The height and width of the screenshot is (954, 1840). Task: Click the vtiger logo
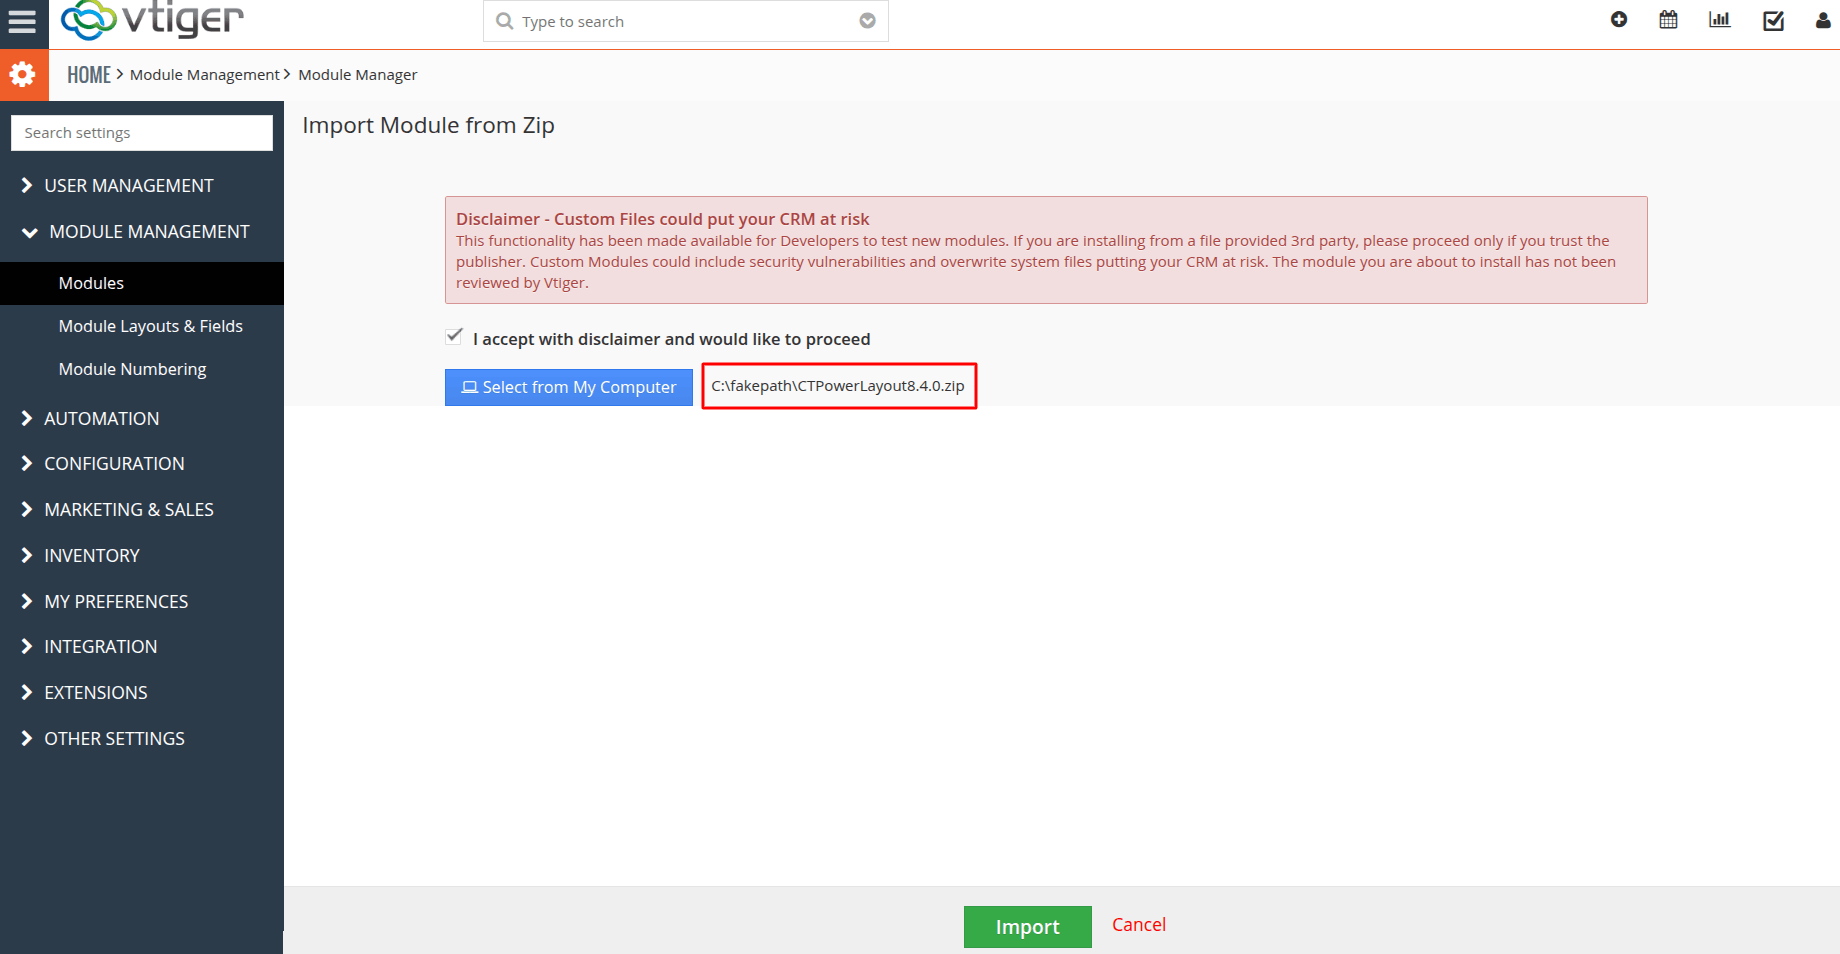(152, 20)
